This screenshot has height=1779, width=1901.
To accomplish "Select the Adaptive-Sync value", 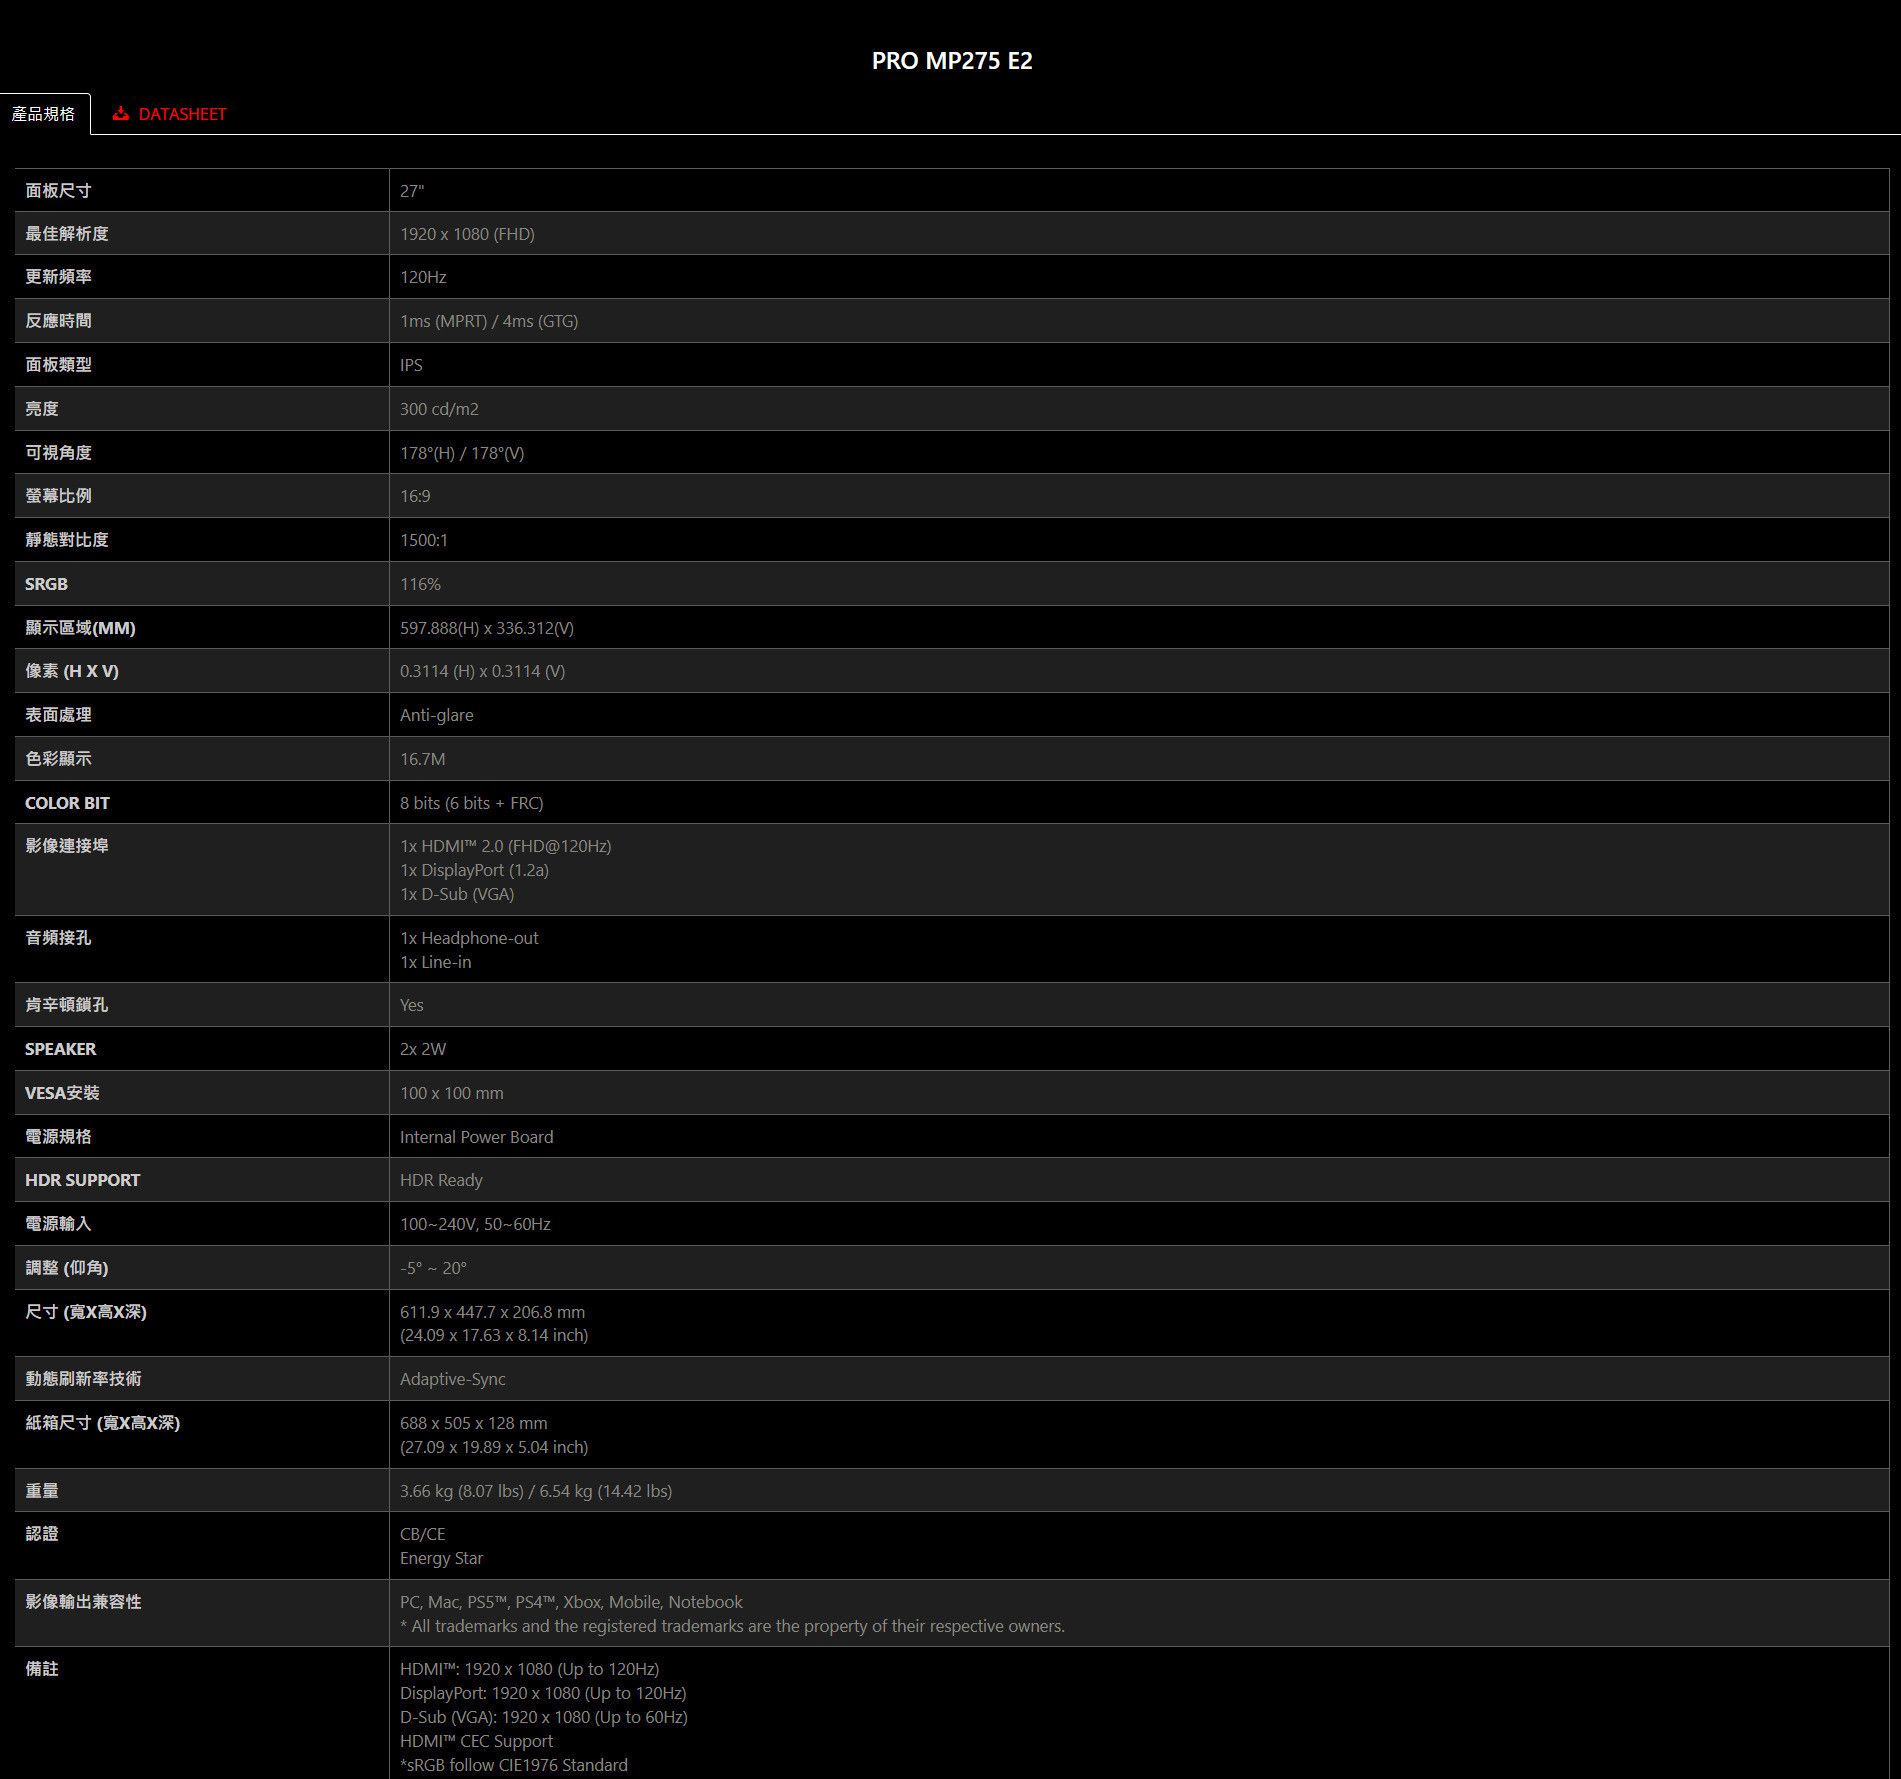I will coord(453,1379).
